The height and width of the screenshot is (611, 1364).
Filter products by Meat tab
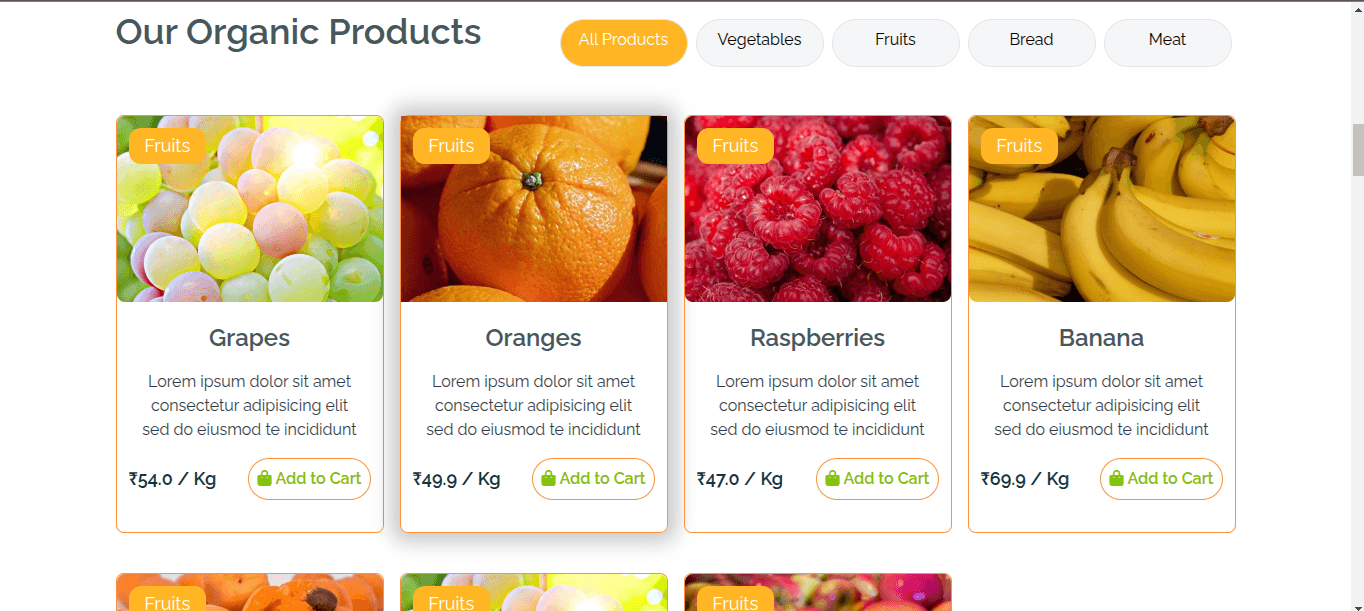(1167, 41)
